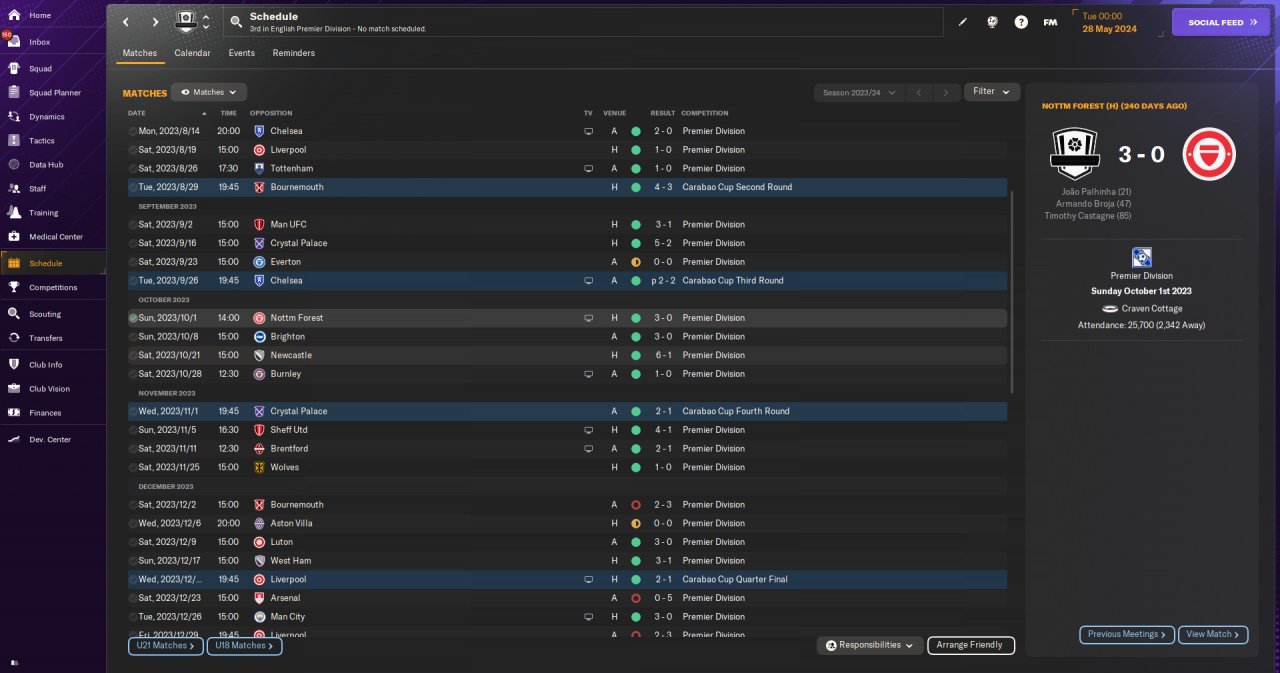Open Club Info from sidebar
The width and height of the screenshot is (1280, 673).
pyautogui.click(x=46, y=365)
